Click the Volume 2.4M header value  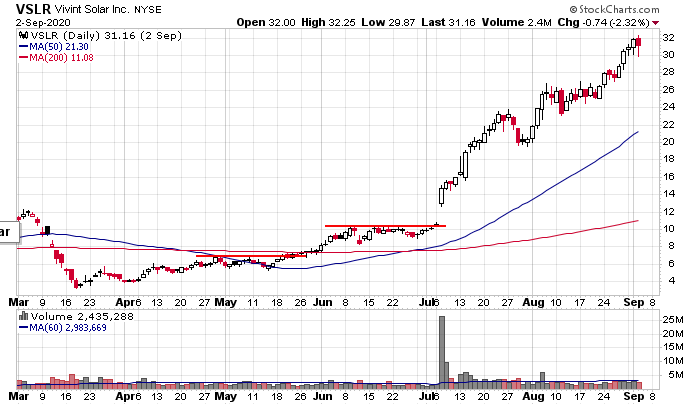coord(517,22)
